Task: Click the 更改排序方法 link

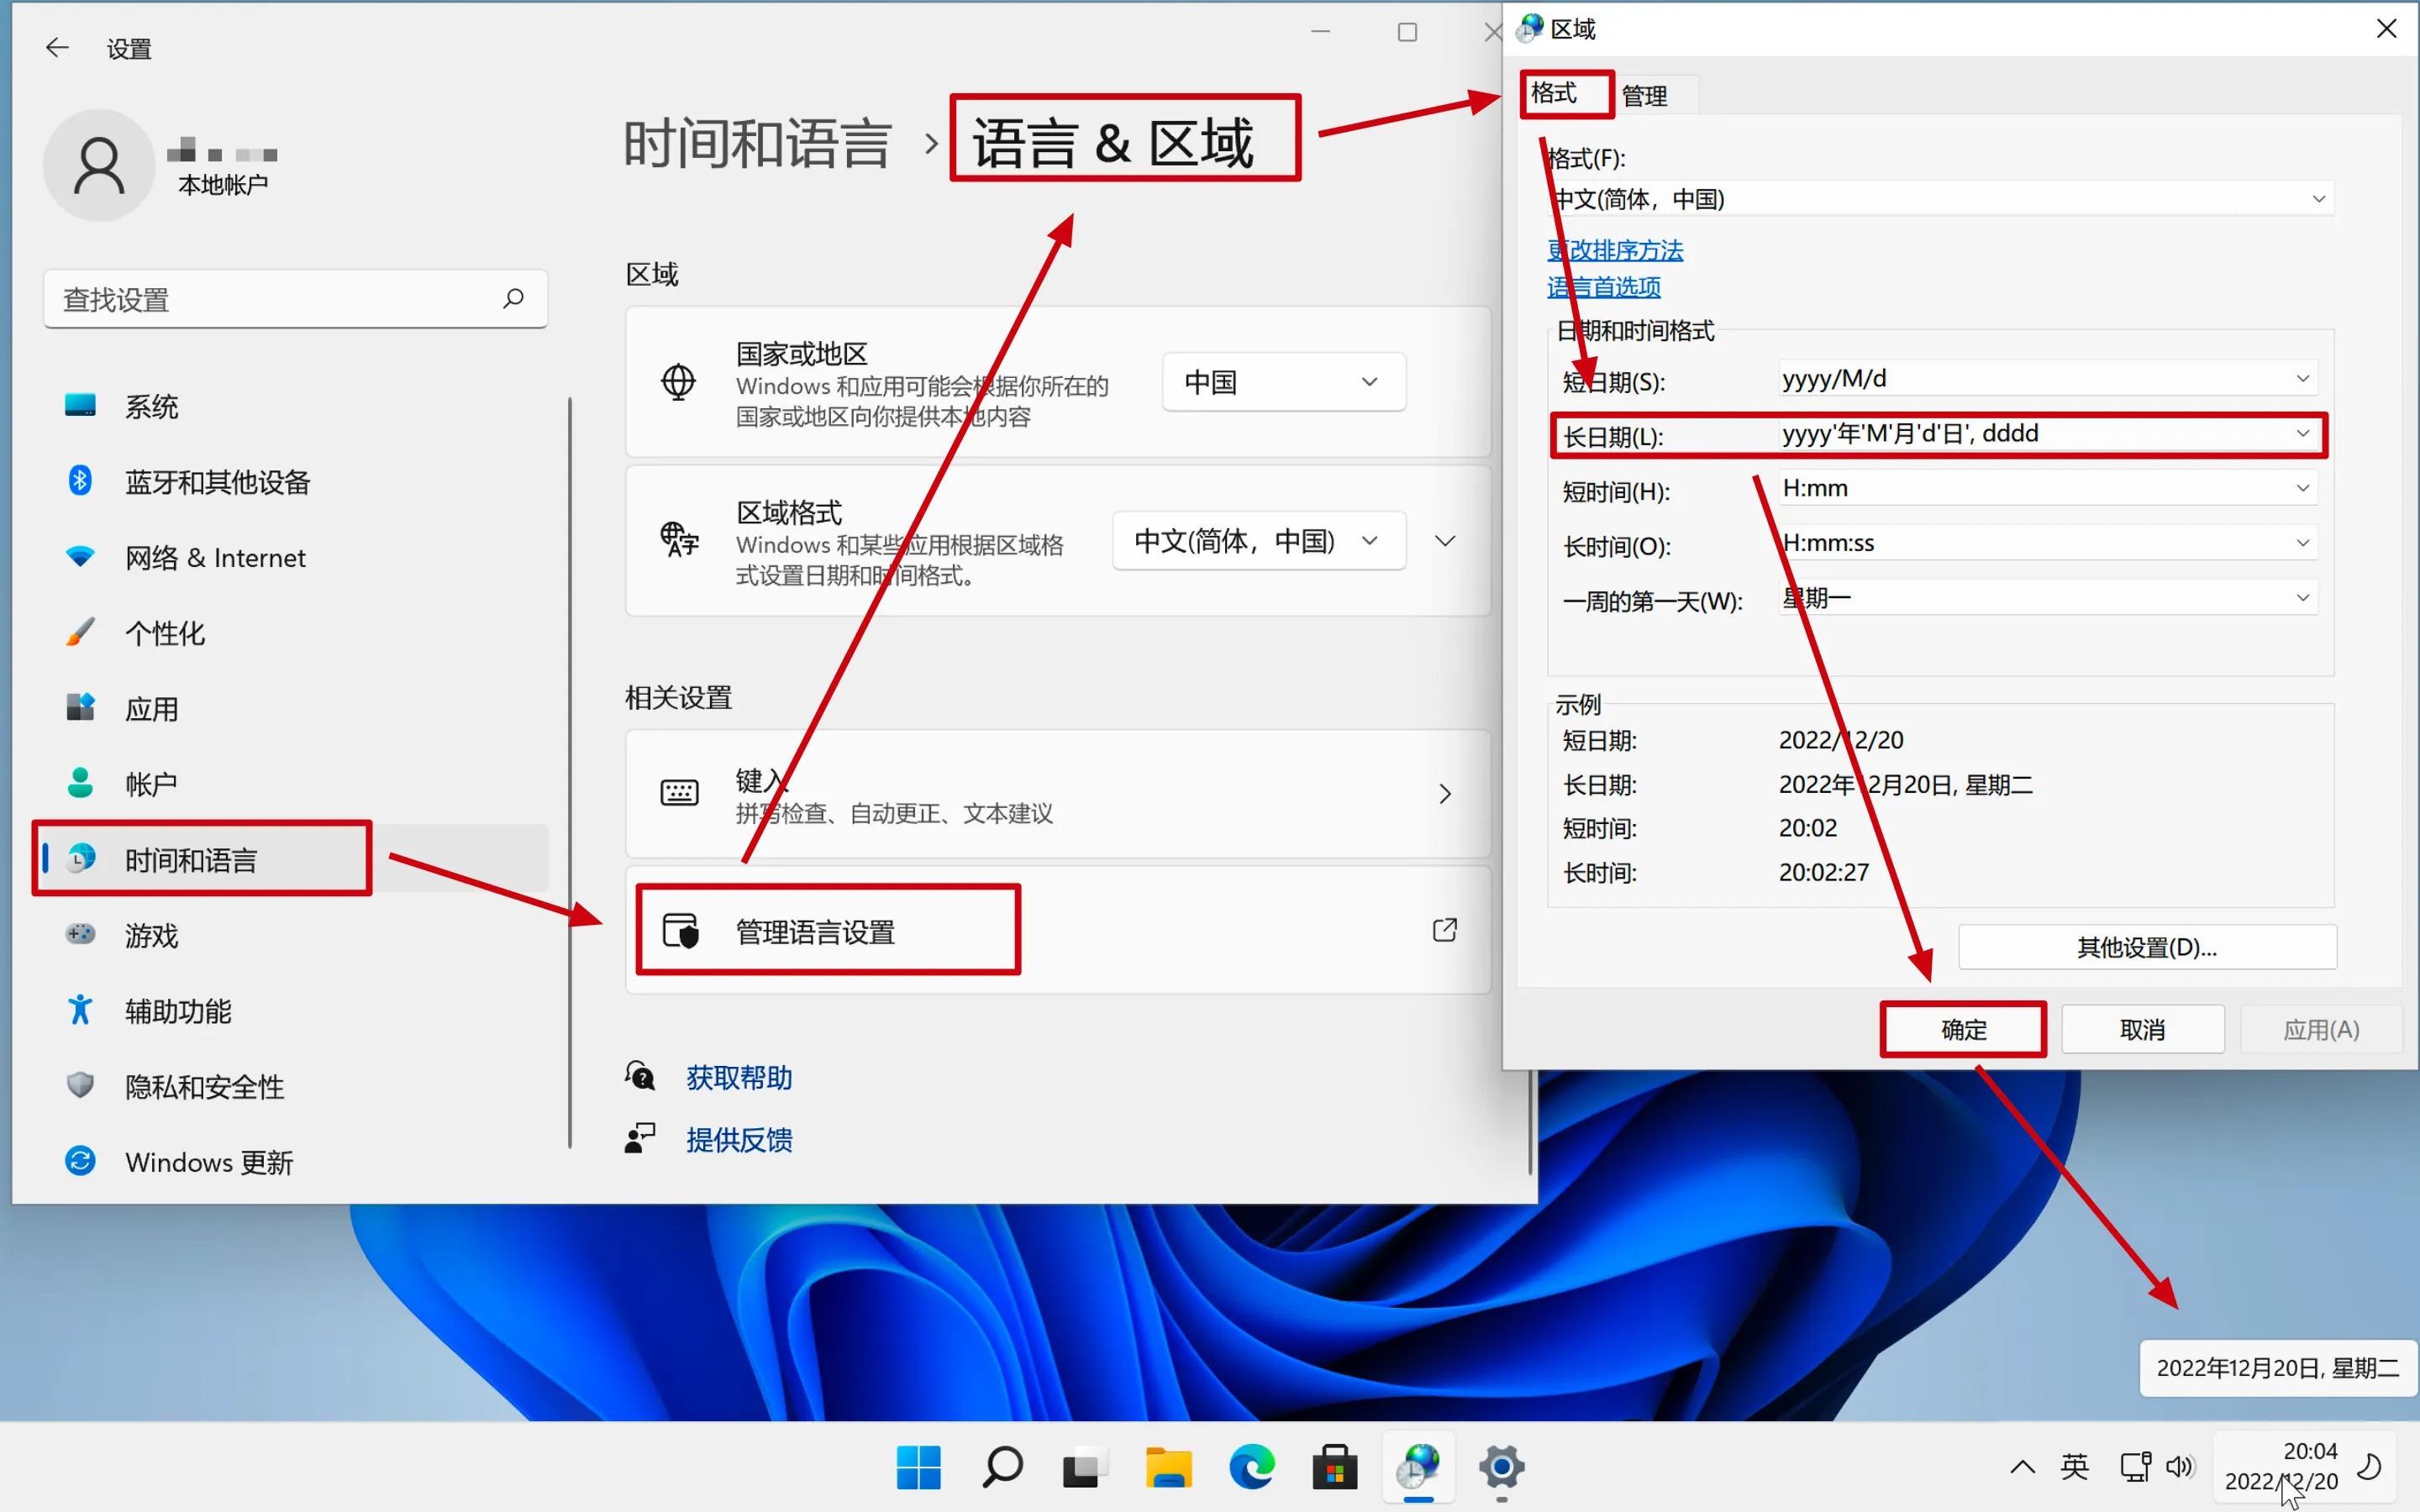Action: coord(1615,250)
